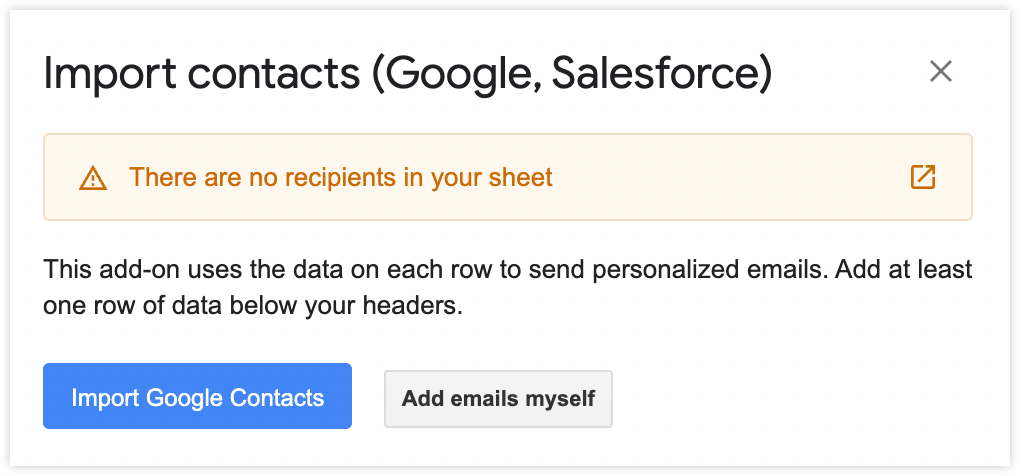The height and width of the screenshot is (476, 1020).
Task: Click the warning triangle icon
Action: tap(93, 179)
